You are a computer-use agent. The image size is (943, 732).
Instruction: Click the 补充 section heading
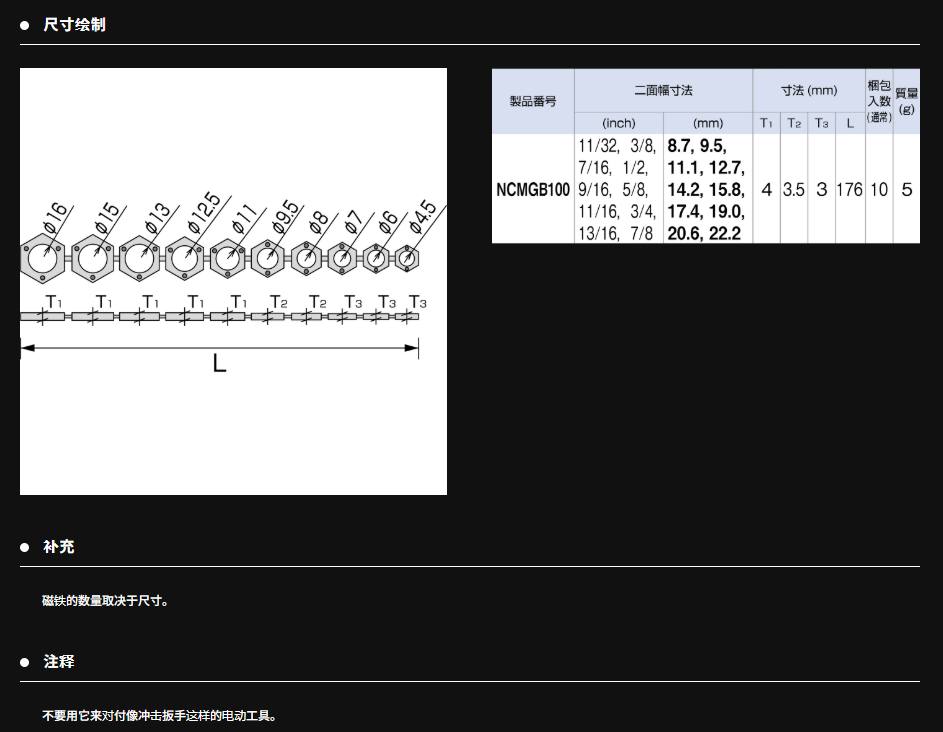[59, 547]
